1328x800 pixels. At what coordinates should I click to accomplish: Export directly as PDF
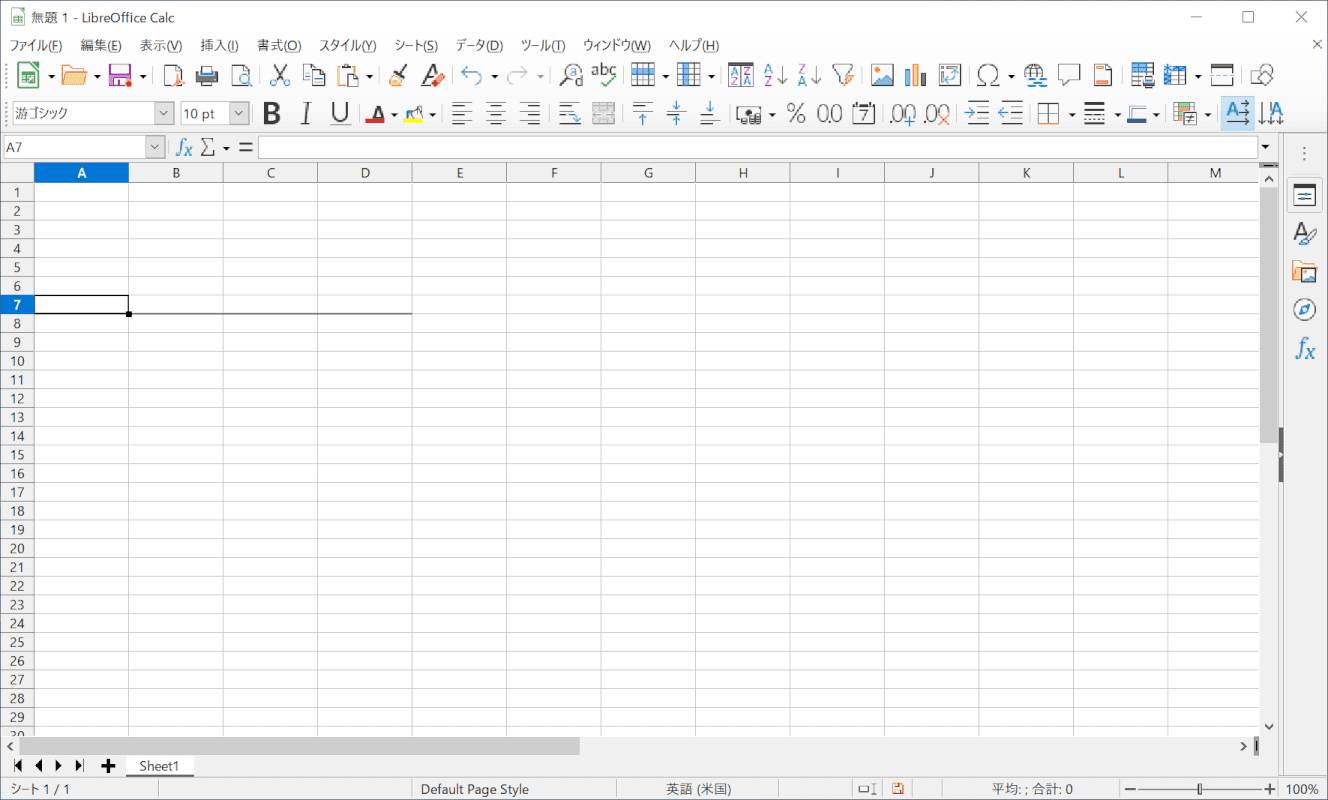[x=174, y=75]
